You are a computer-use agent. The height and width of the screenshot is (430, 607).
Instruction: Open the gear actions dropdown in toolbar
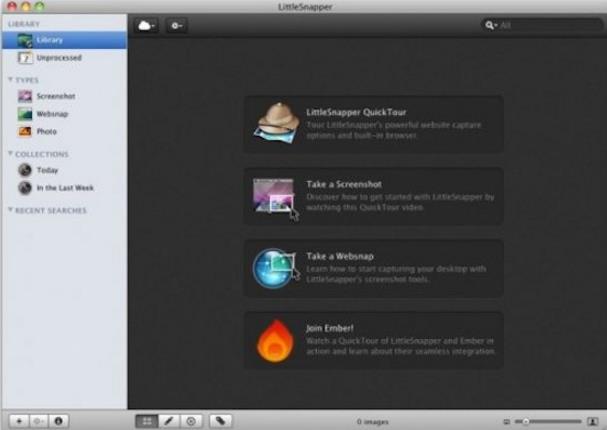pos(177,26)
